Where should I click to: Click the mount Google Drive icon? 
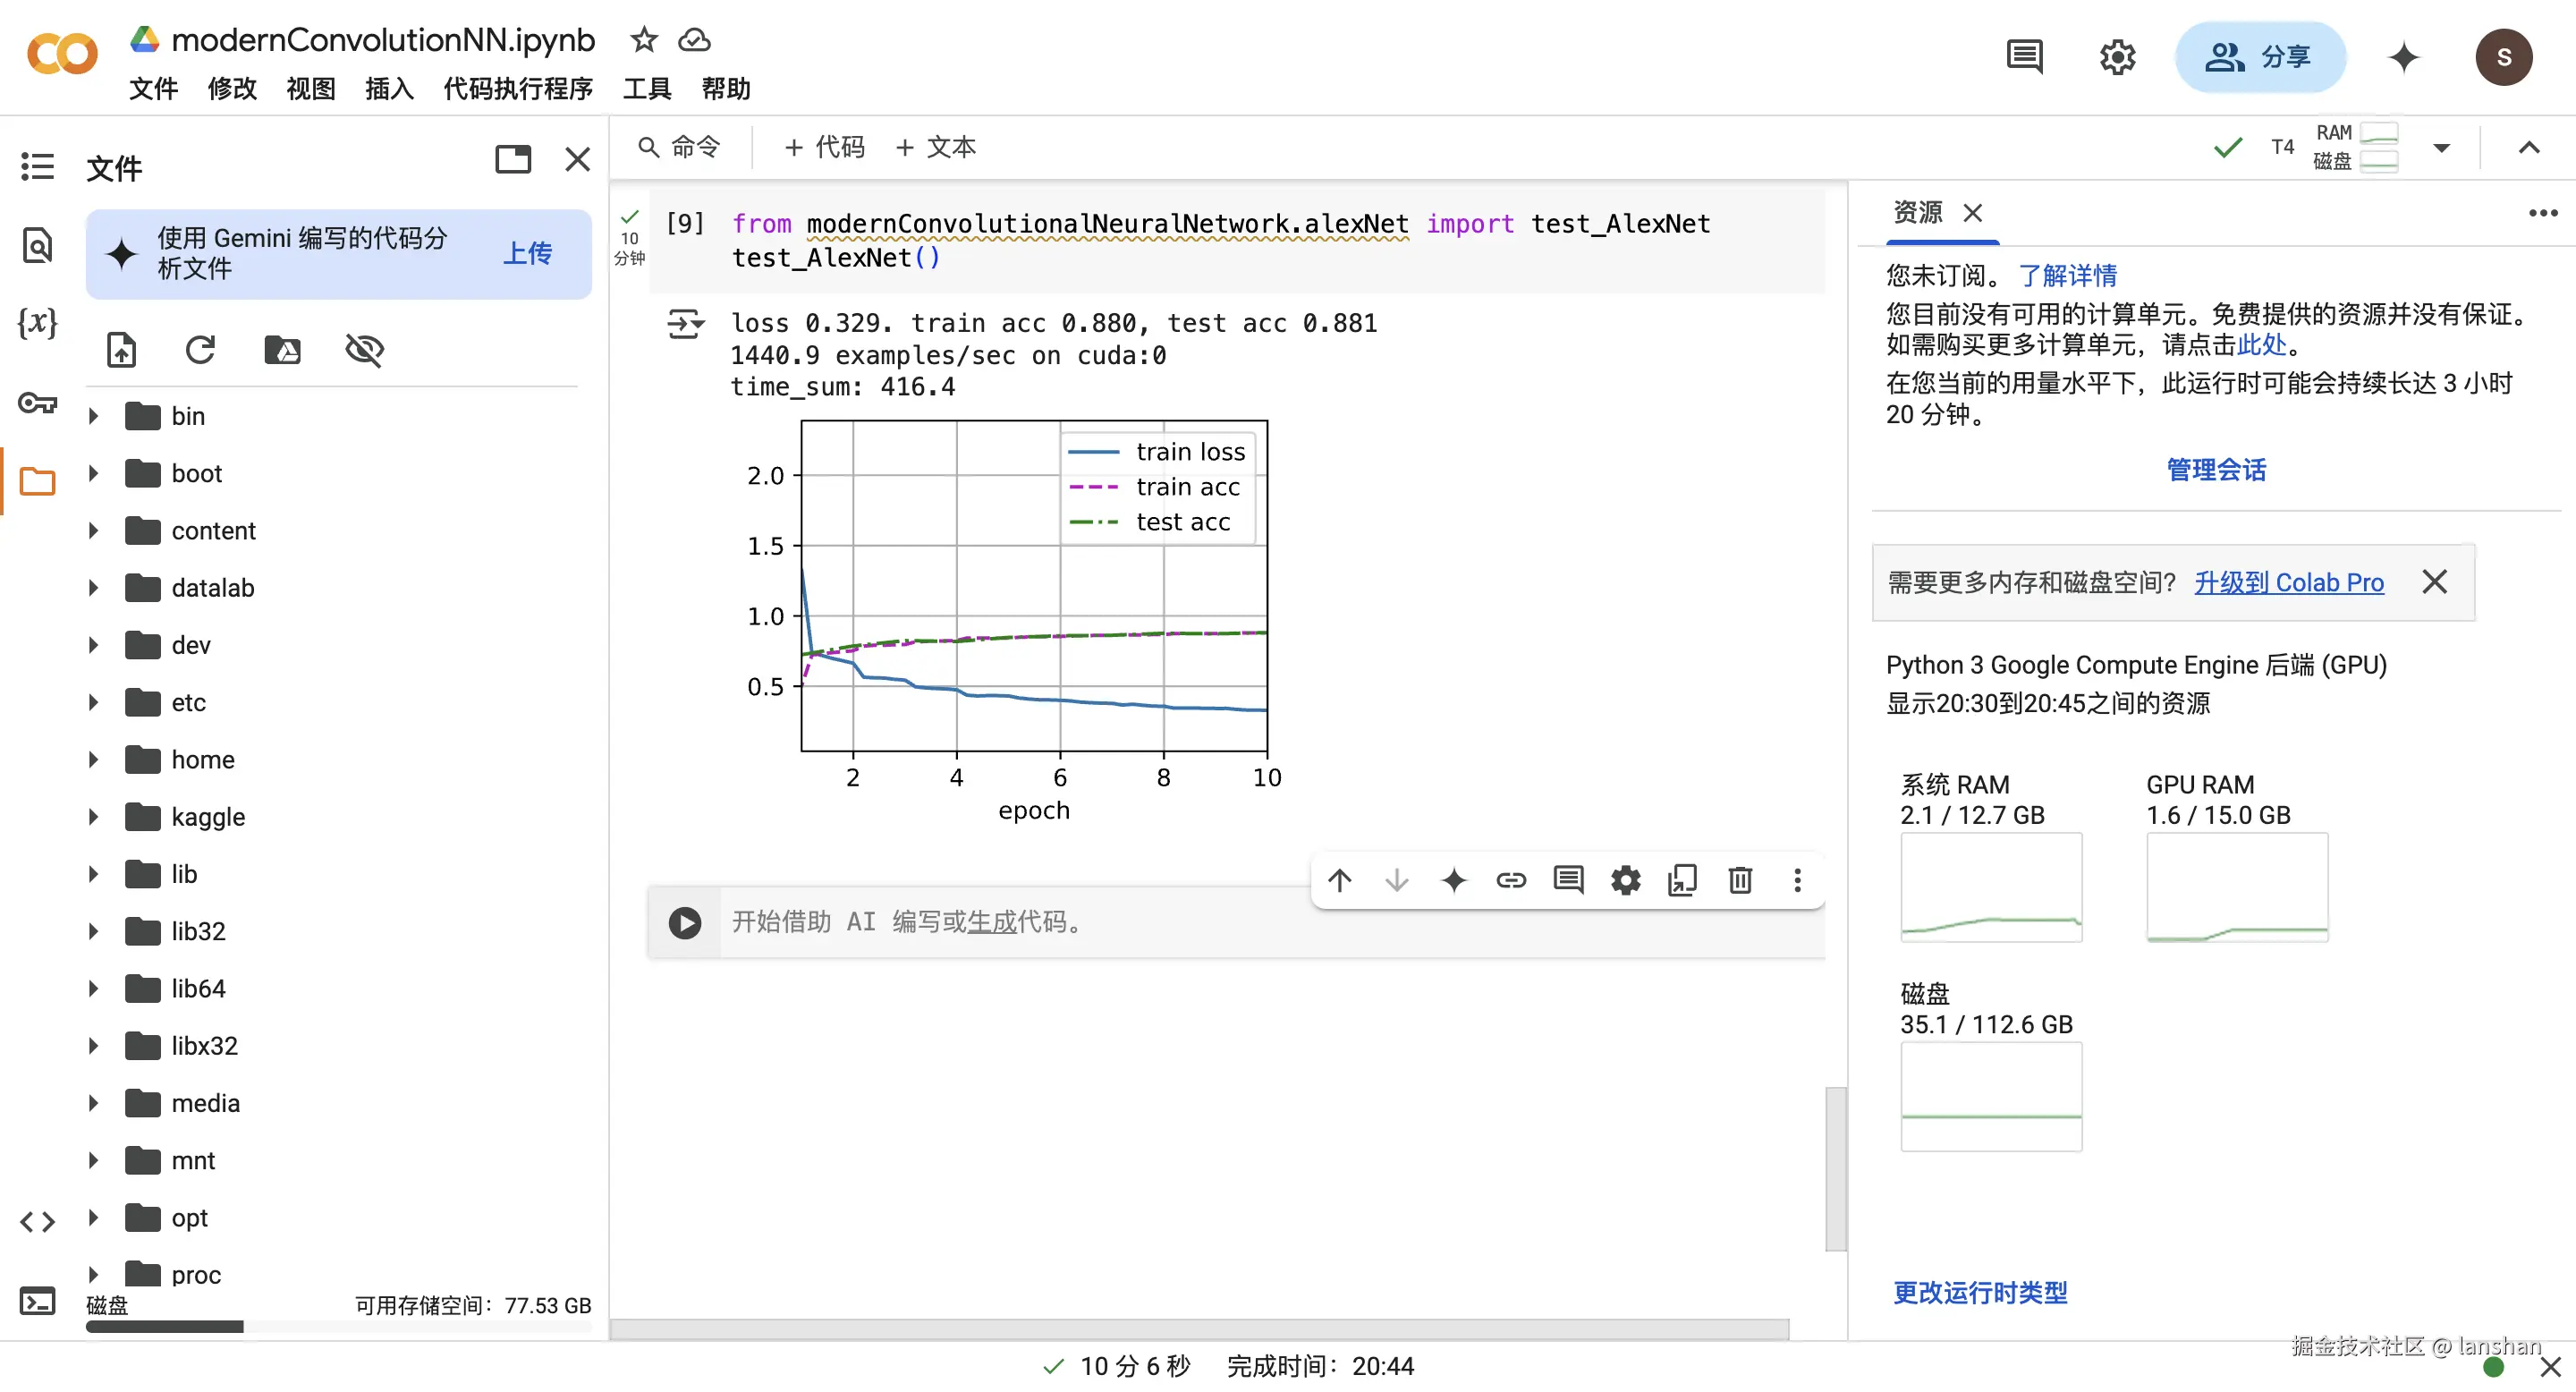pos(282,350)
